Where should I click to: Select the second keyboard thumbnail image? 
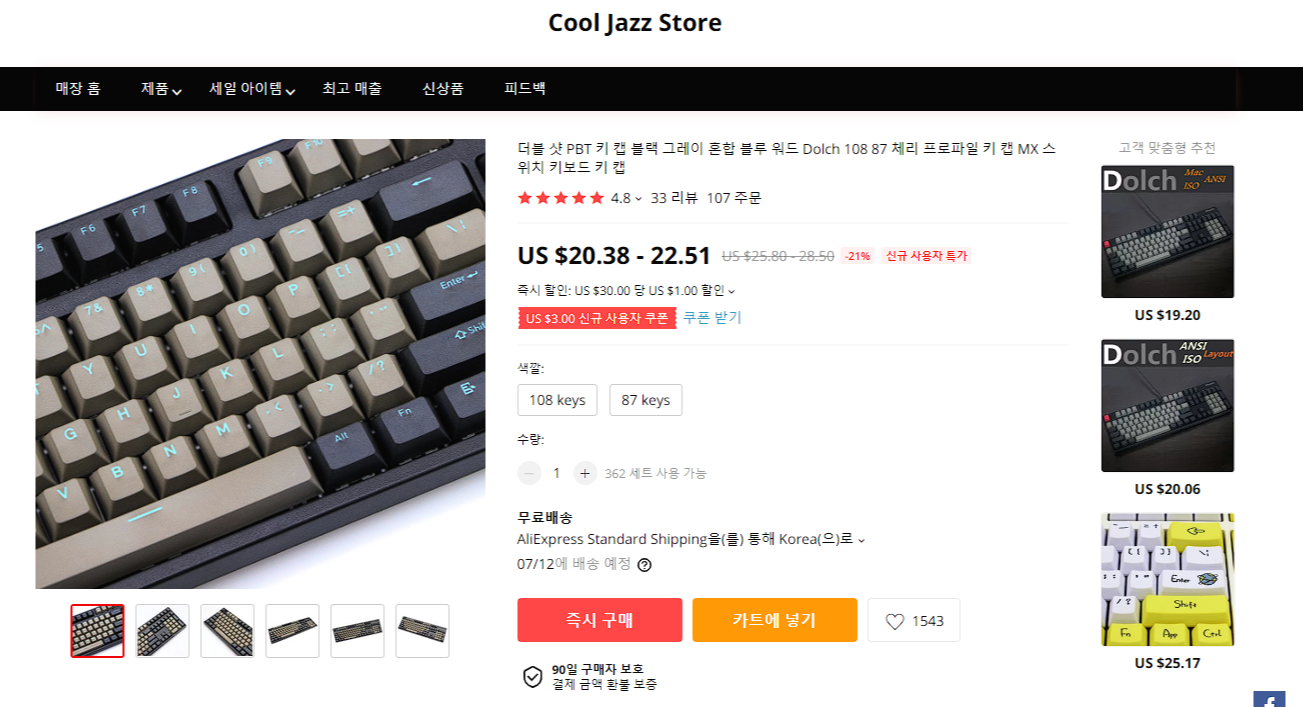162,631
